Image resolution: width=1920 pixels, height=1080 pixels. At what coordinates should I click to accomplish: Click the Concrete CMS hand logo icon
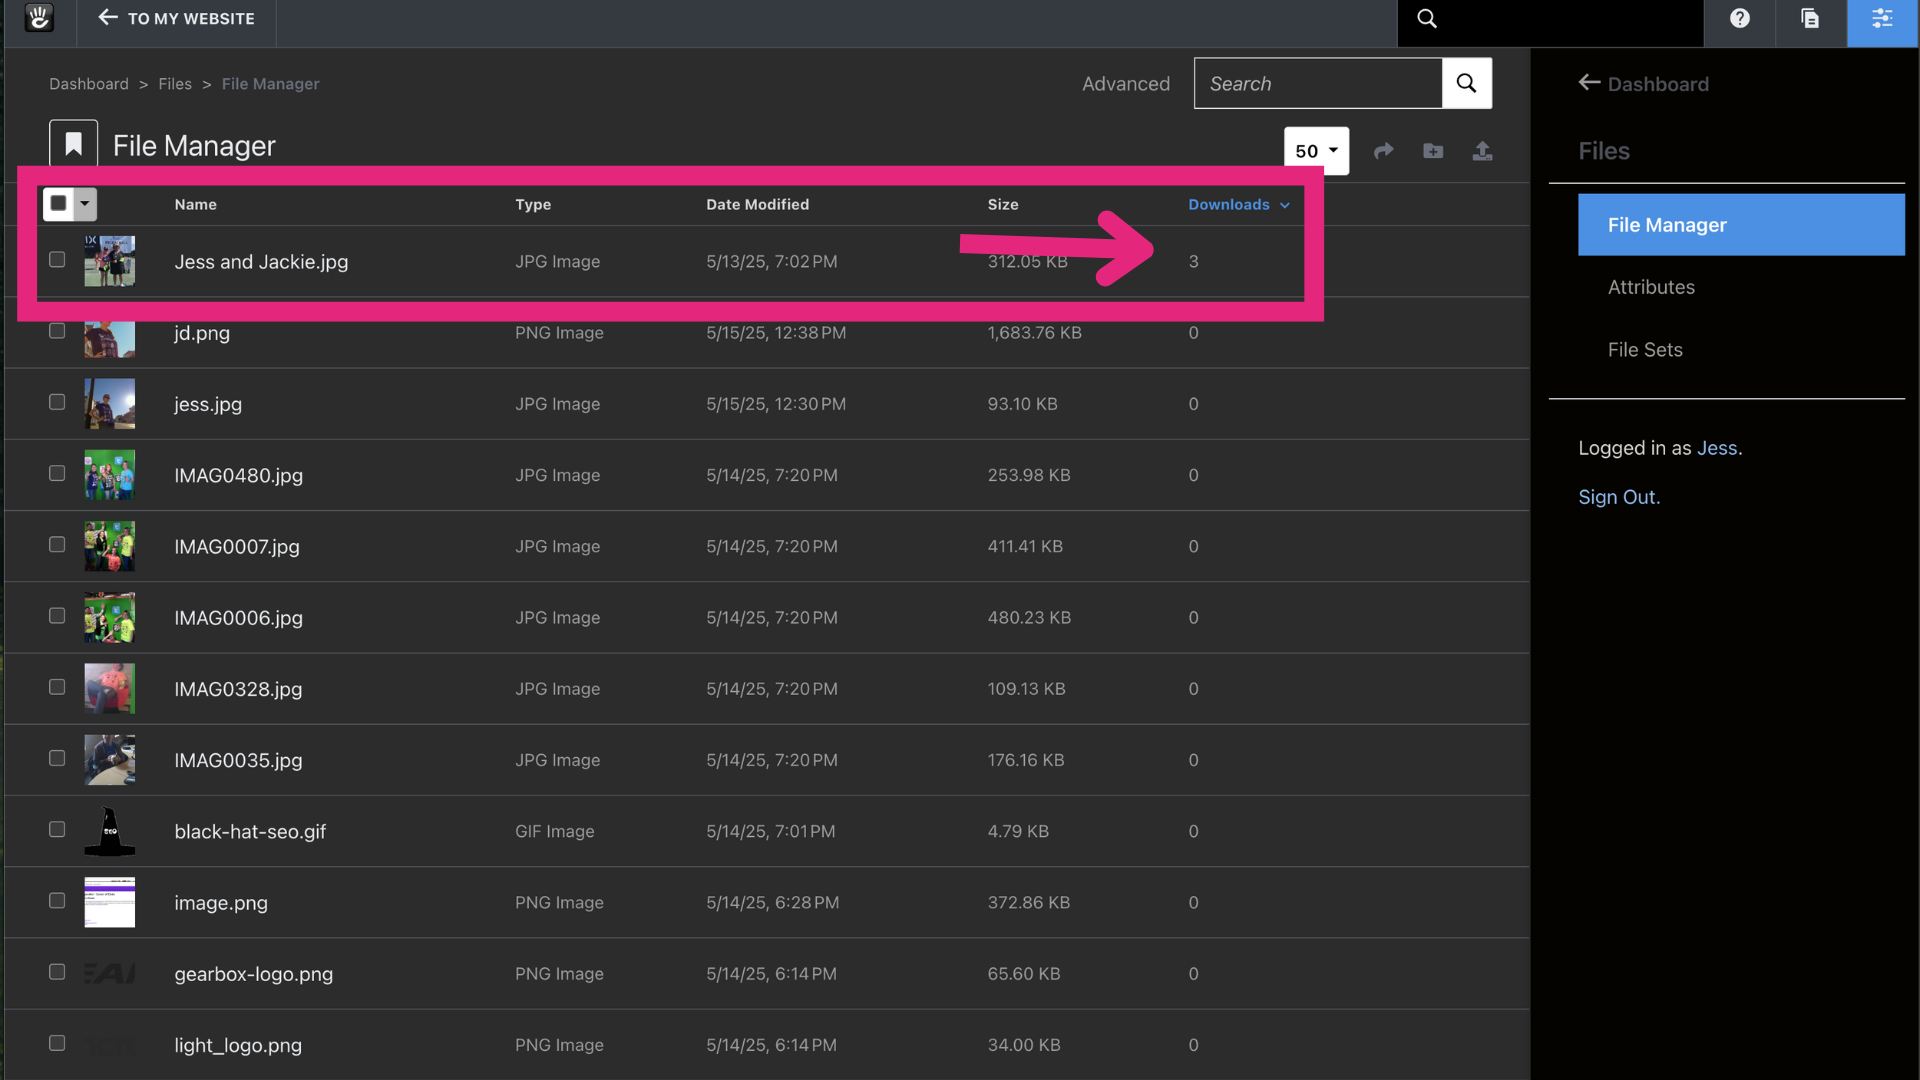[39, 18]
